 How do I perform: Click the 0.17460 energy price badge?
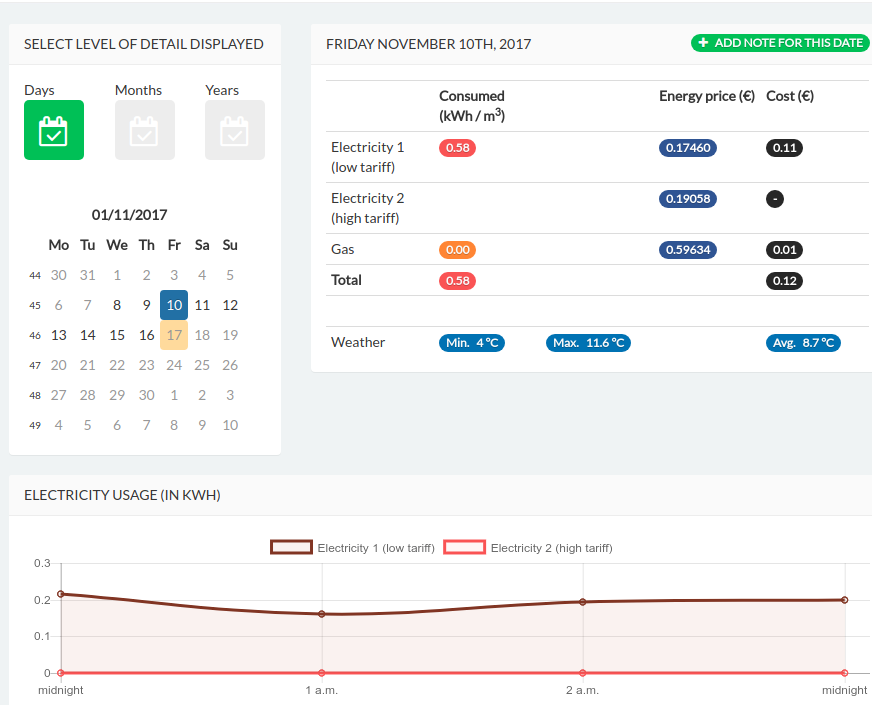(x=688, y=148)
